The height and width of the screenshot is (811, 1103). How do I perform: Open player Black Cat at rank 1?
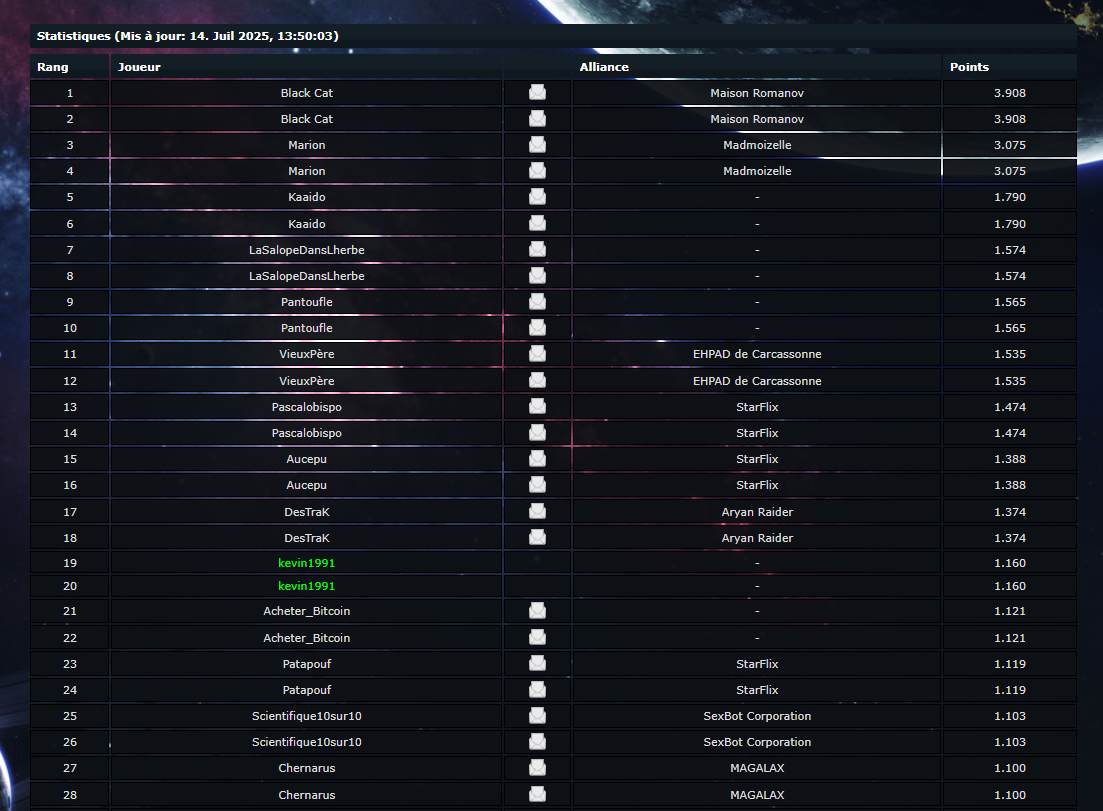tap(307, 93)
